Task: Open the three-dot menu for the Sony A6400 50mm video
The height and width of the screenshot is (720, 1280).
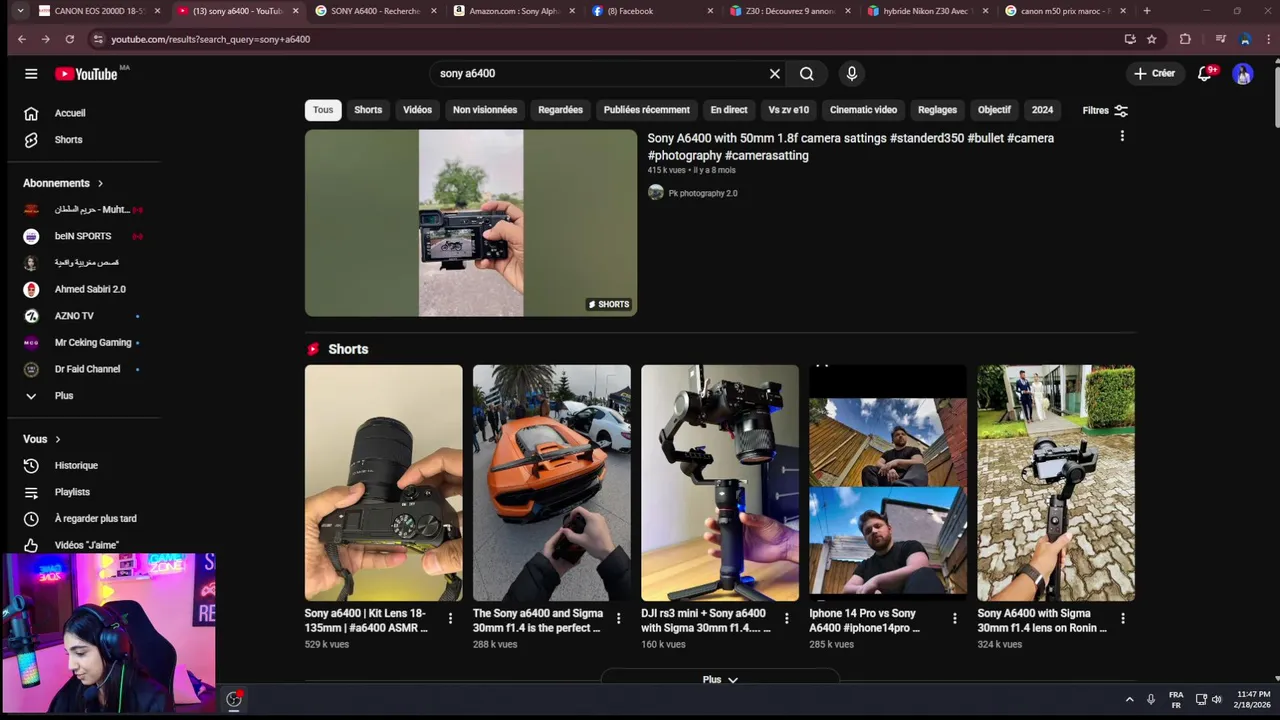Action: pyautogui.click(x=1122, y=136)
